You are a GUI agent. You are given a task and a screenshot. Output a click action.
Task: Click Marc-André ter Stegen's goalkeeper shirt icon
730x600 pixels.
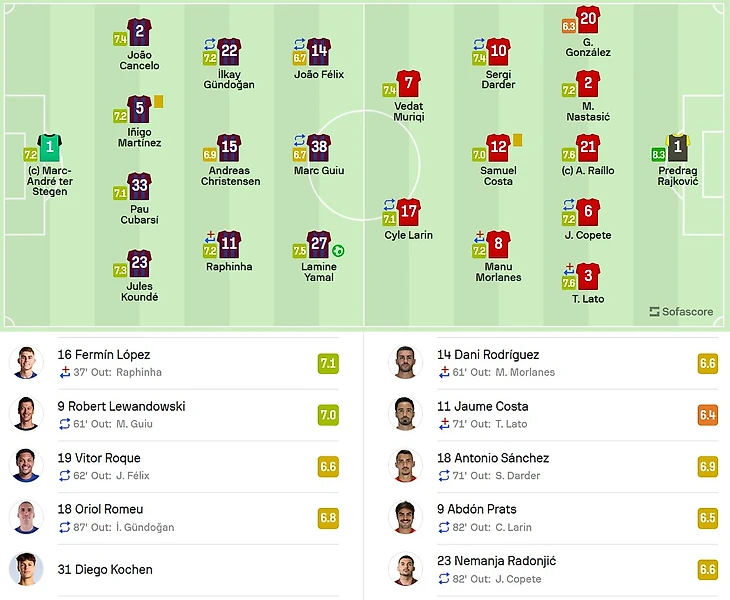click(x=49, y=148)
